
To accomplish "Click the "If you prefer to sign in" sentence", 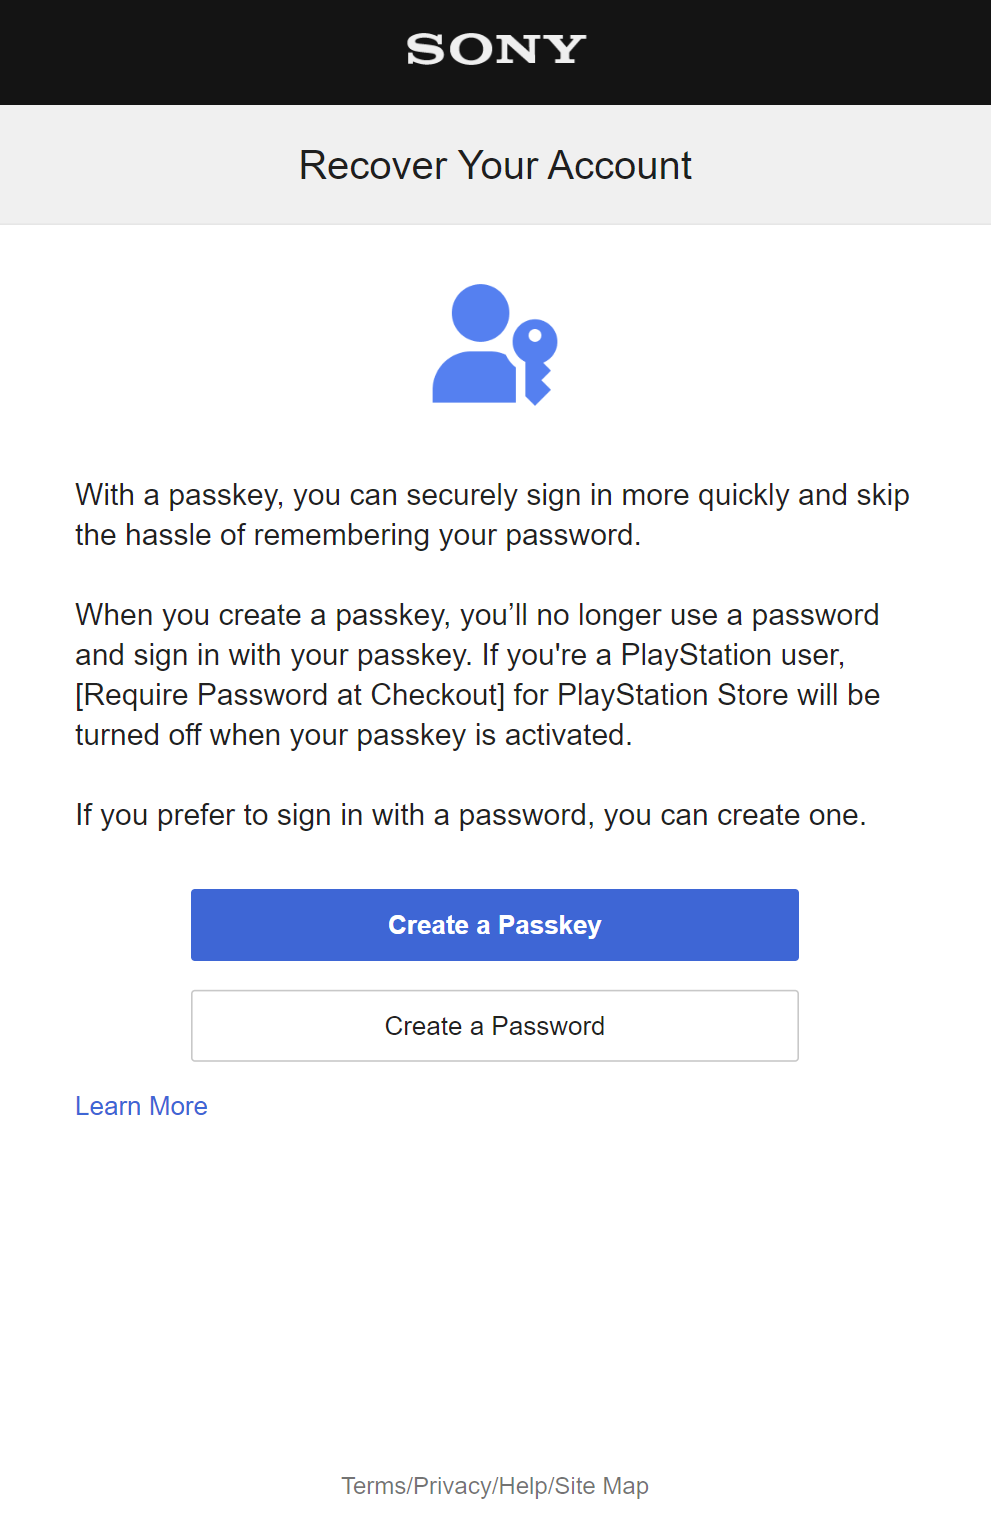I will point(470,815).
